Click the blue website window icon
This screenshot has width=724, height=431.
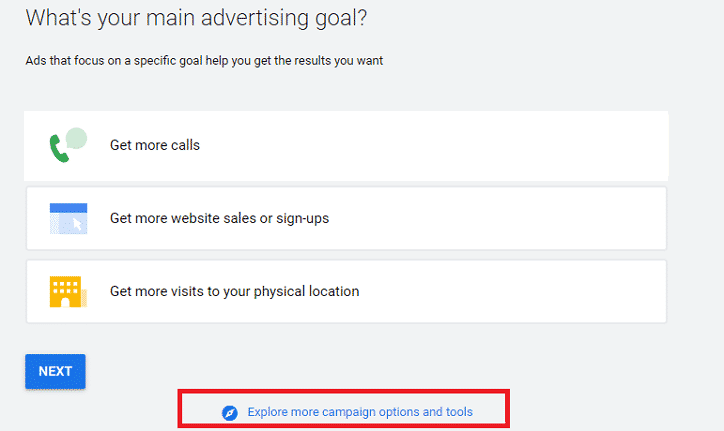pos(68,218)
